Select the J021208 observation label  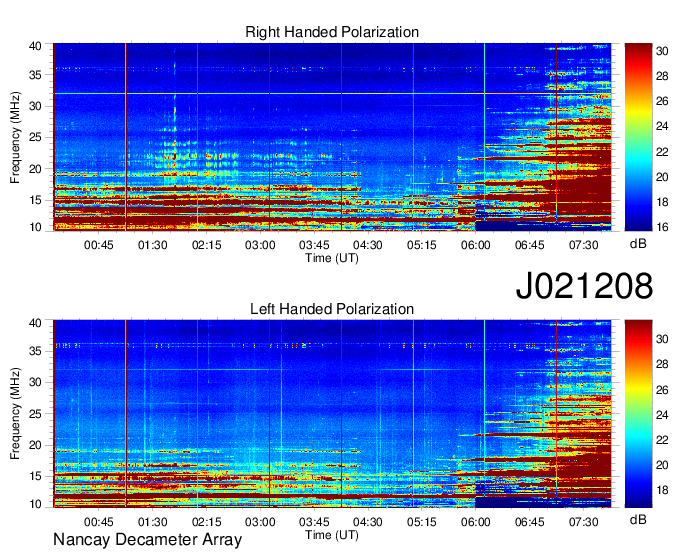(x=584, y=286)
